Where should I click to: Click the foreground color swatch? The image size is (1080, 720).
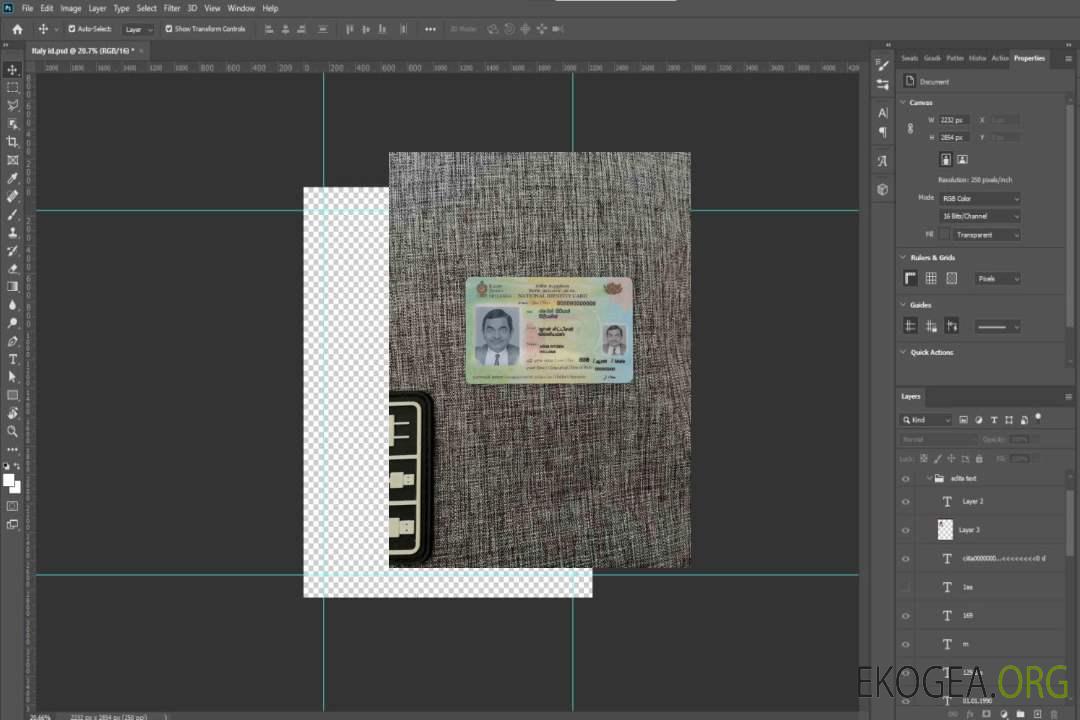[9, 479]
